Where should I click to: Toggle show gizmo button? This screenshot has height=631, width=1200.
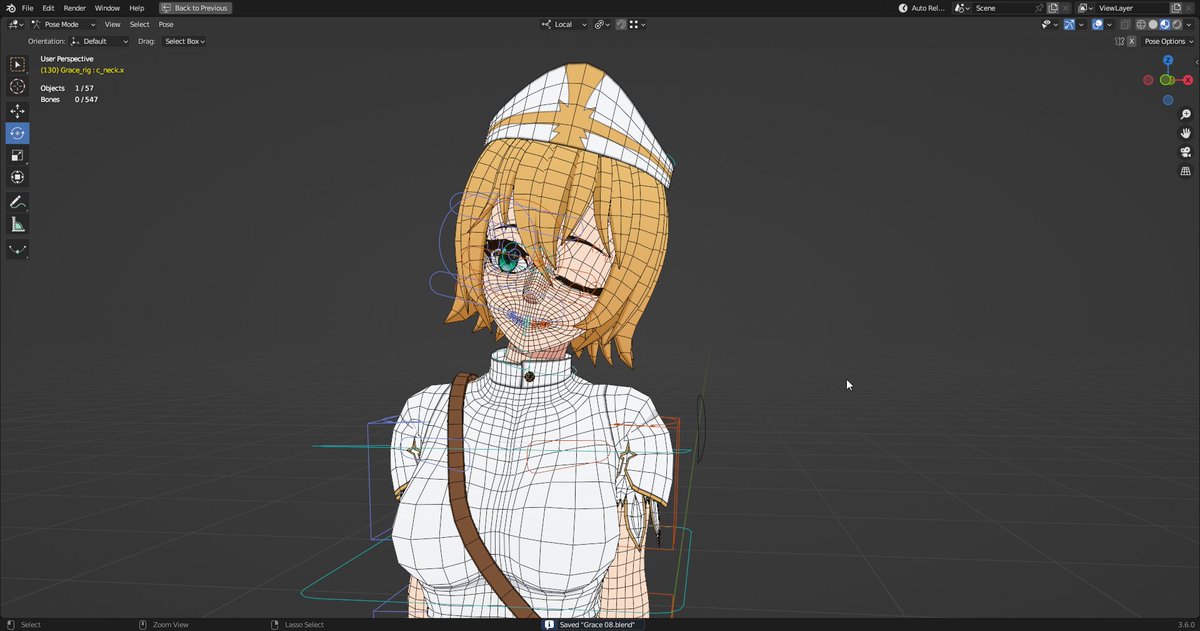coord(1069,24)
